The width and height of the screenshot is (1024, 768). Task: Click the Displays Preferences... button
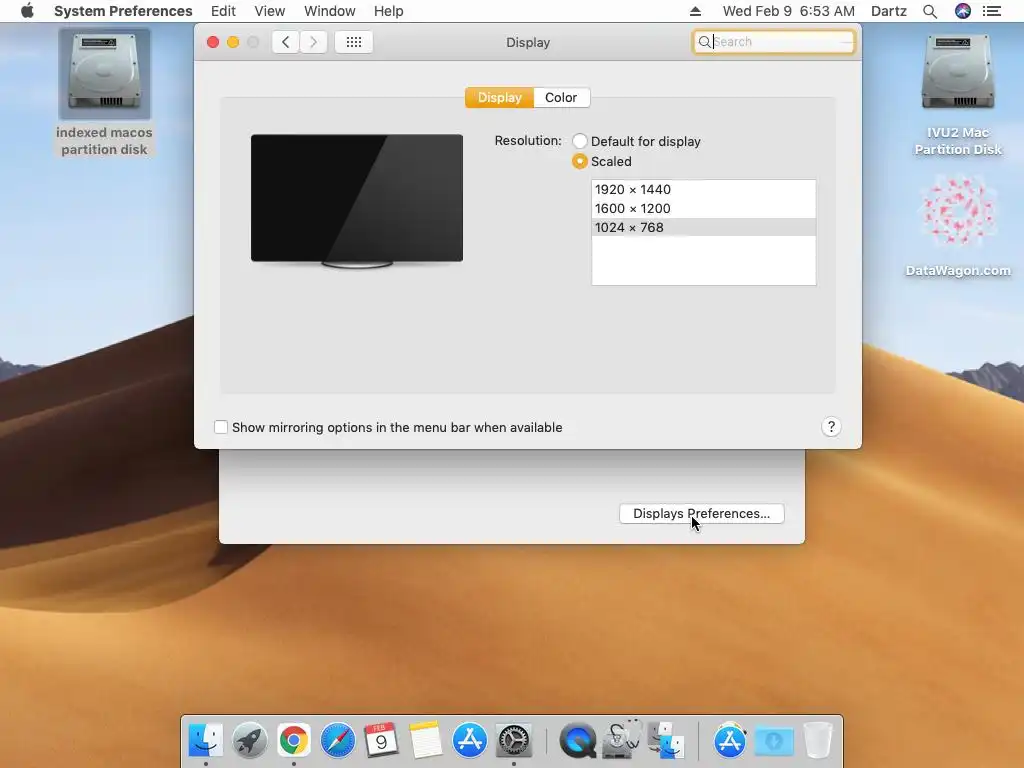(x=701, y=513)
